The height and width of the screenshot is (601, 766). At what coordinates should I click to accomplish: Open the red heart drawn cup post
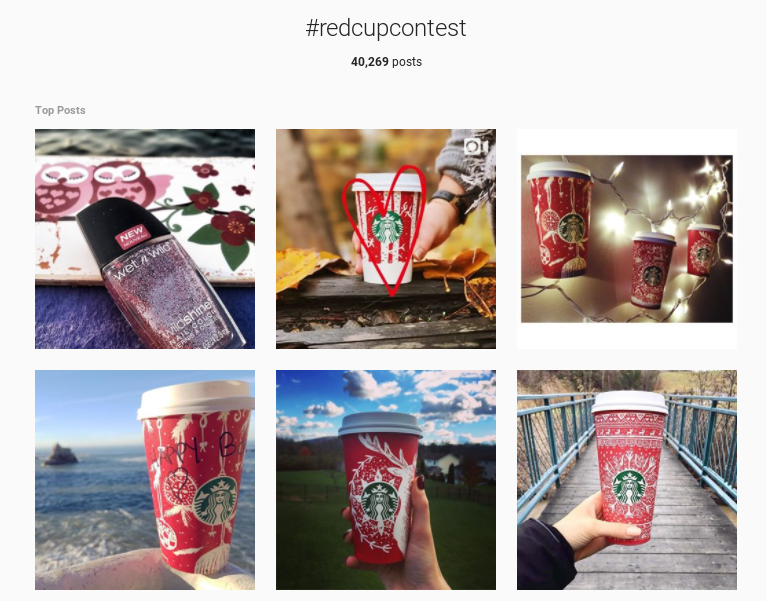[x=386, y=239]
